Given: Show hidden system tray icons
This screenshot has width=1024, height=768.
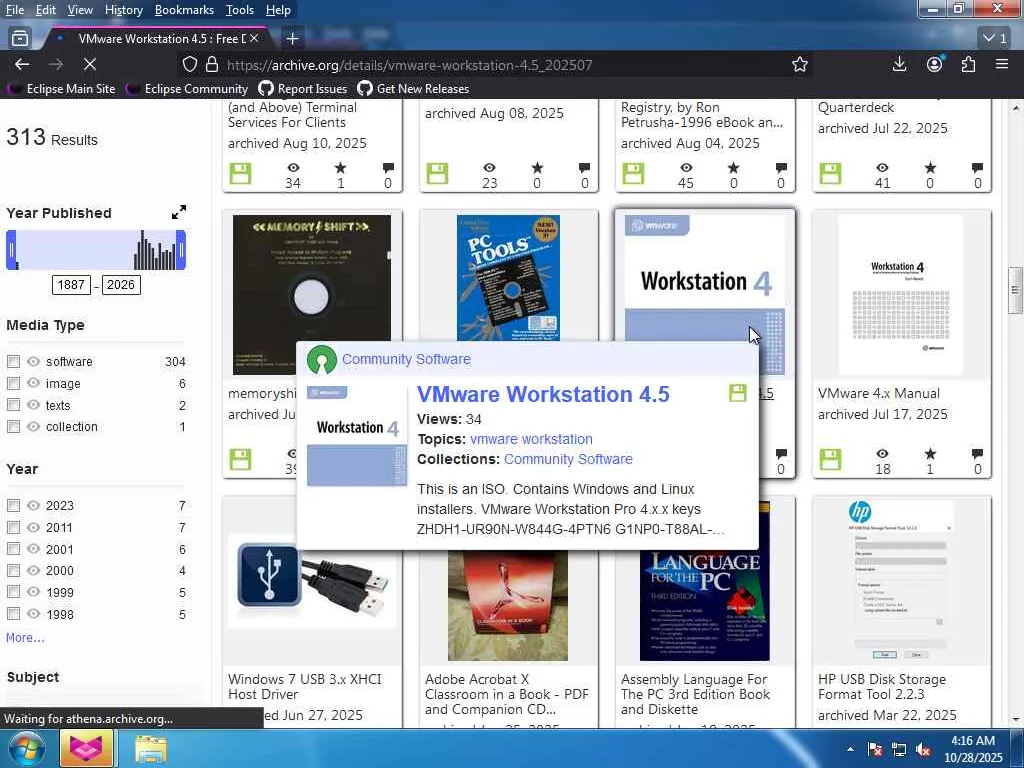Looking at the screenshot, I should point(850,749).
